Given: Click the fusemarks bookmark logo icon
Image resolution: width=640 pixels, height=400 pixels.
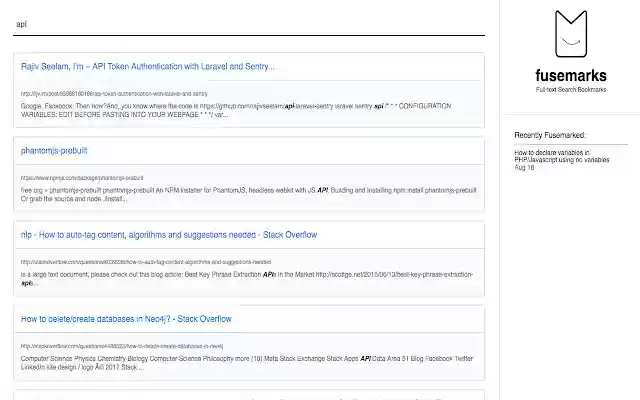Looking at the screenshot, I should click(x=571, y=33).
